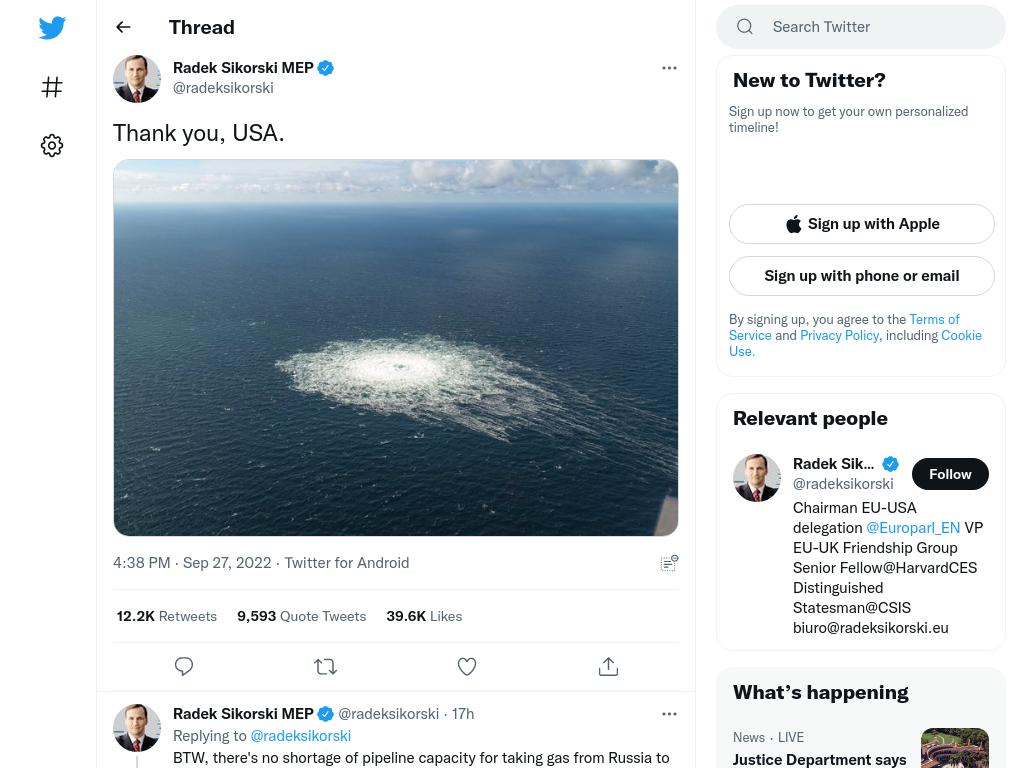Open the image description note icon
This screenshot has height=768, width=1024.
click(669, 563)
